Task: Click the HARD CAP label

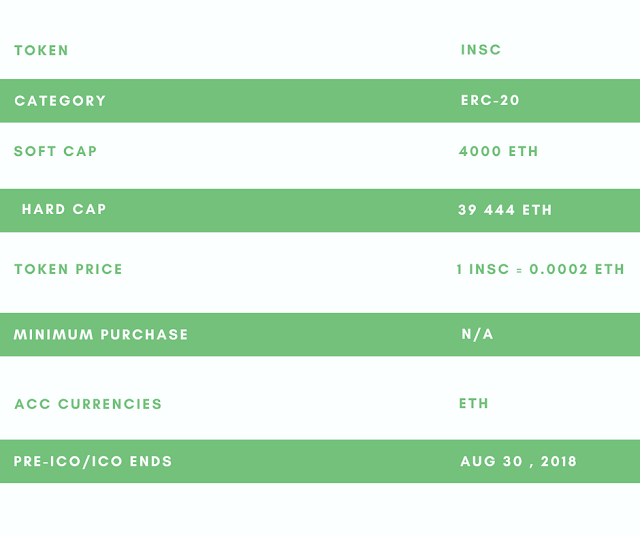Action: click(x=64, y=209)
